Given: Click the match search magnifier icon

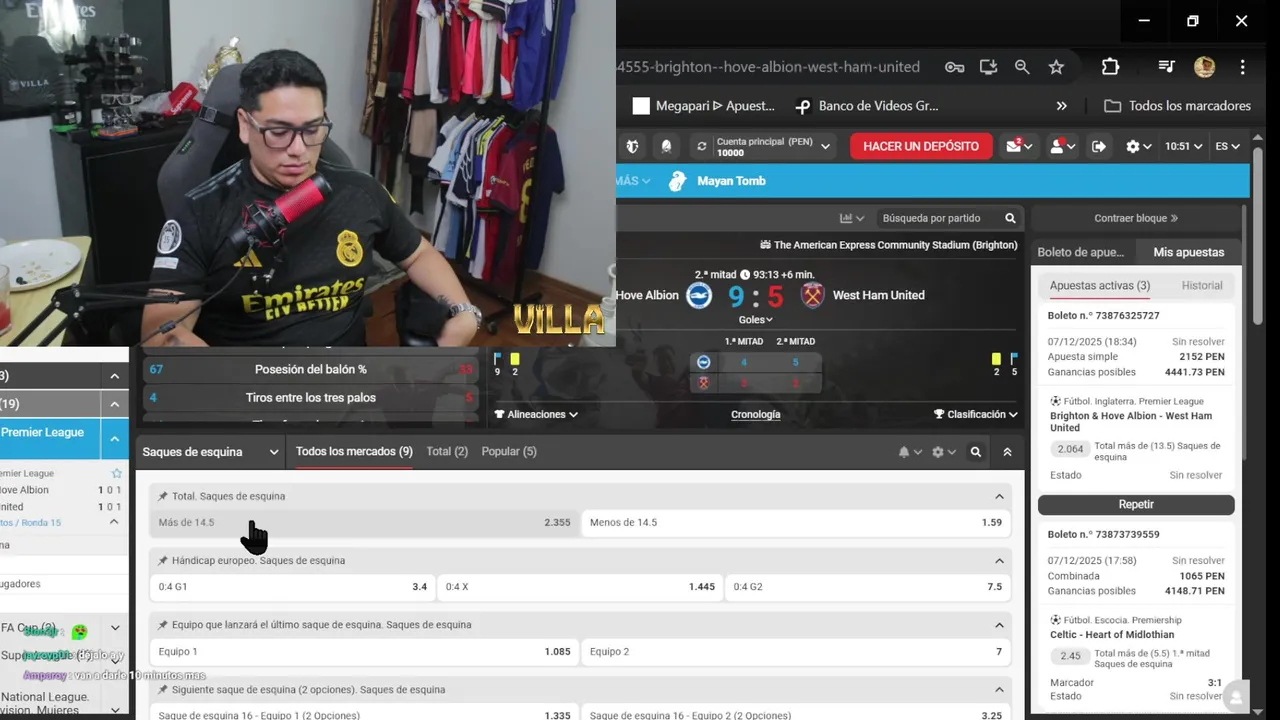Looking at the screenshot, I should click(1010, 218).
